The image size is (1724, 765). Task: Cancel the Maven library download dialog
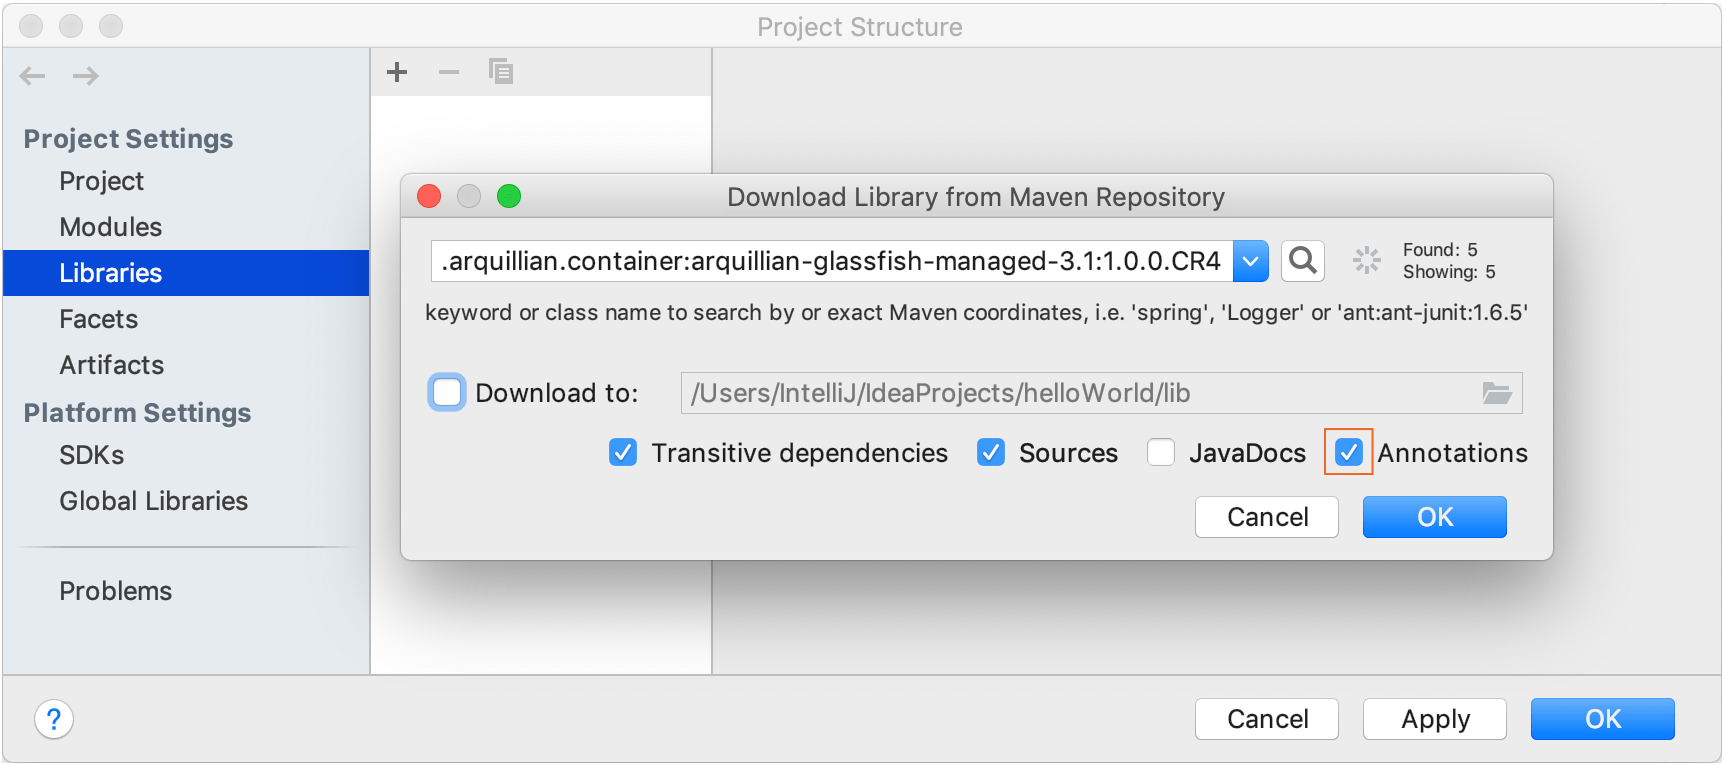1266,517
